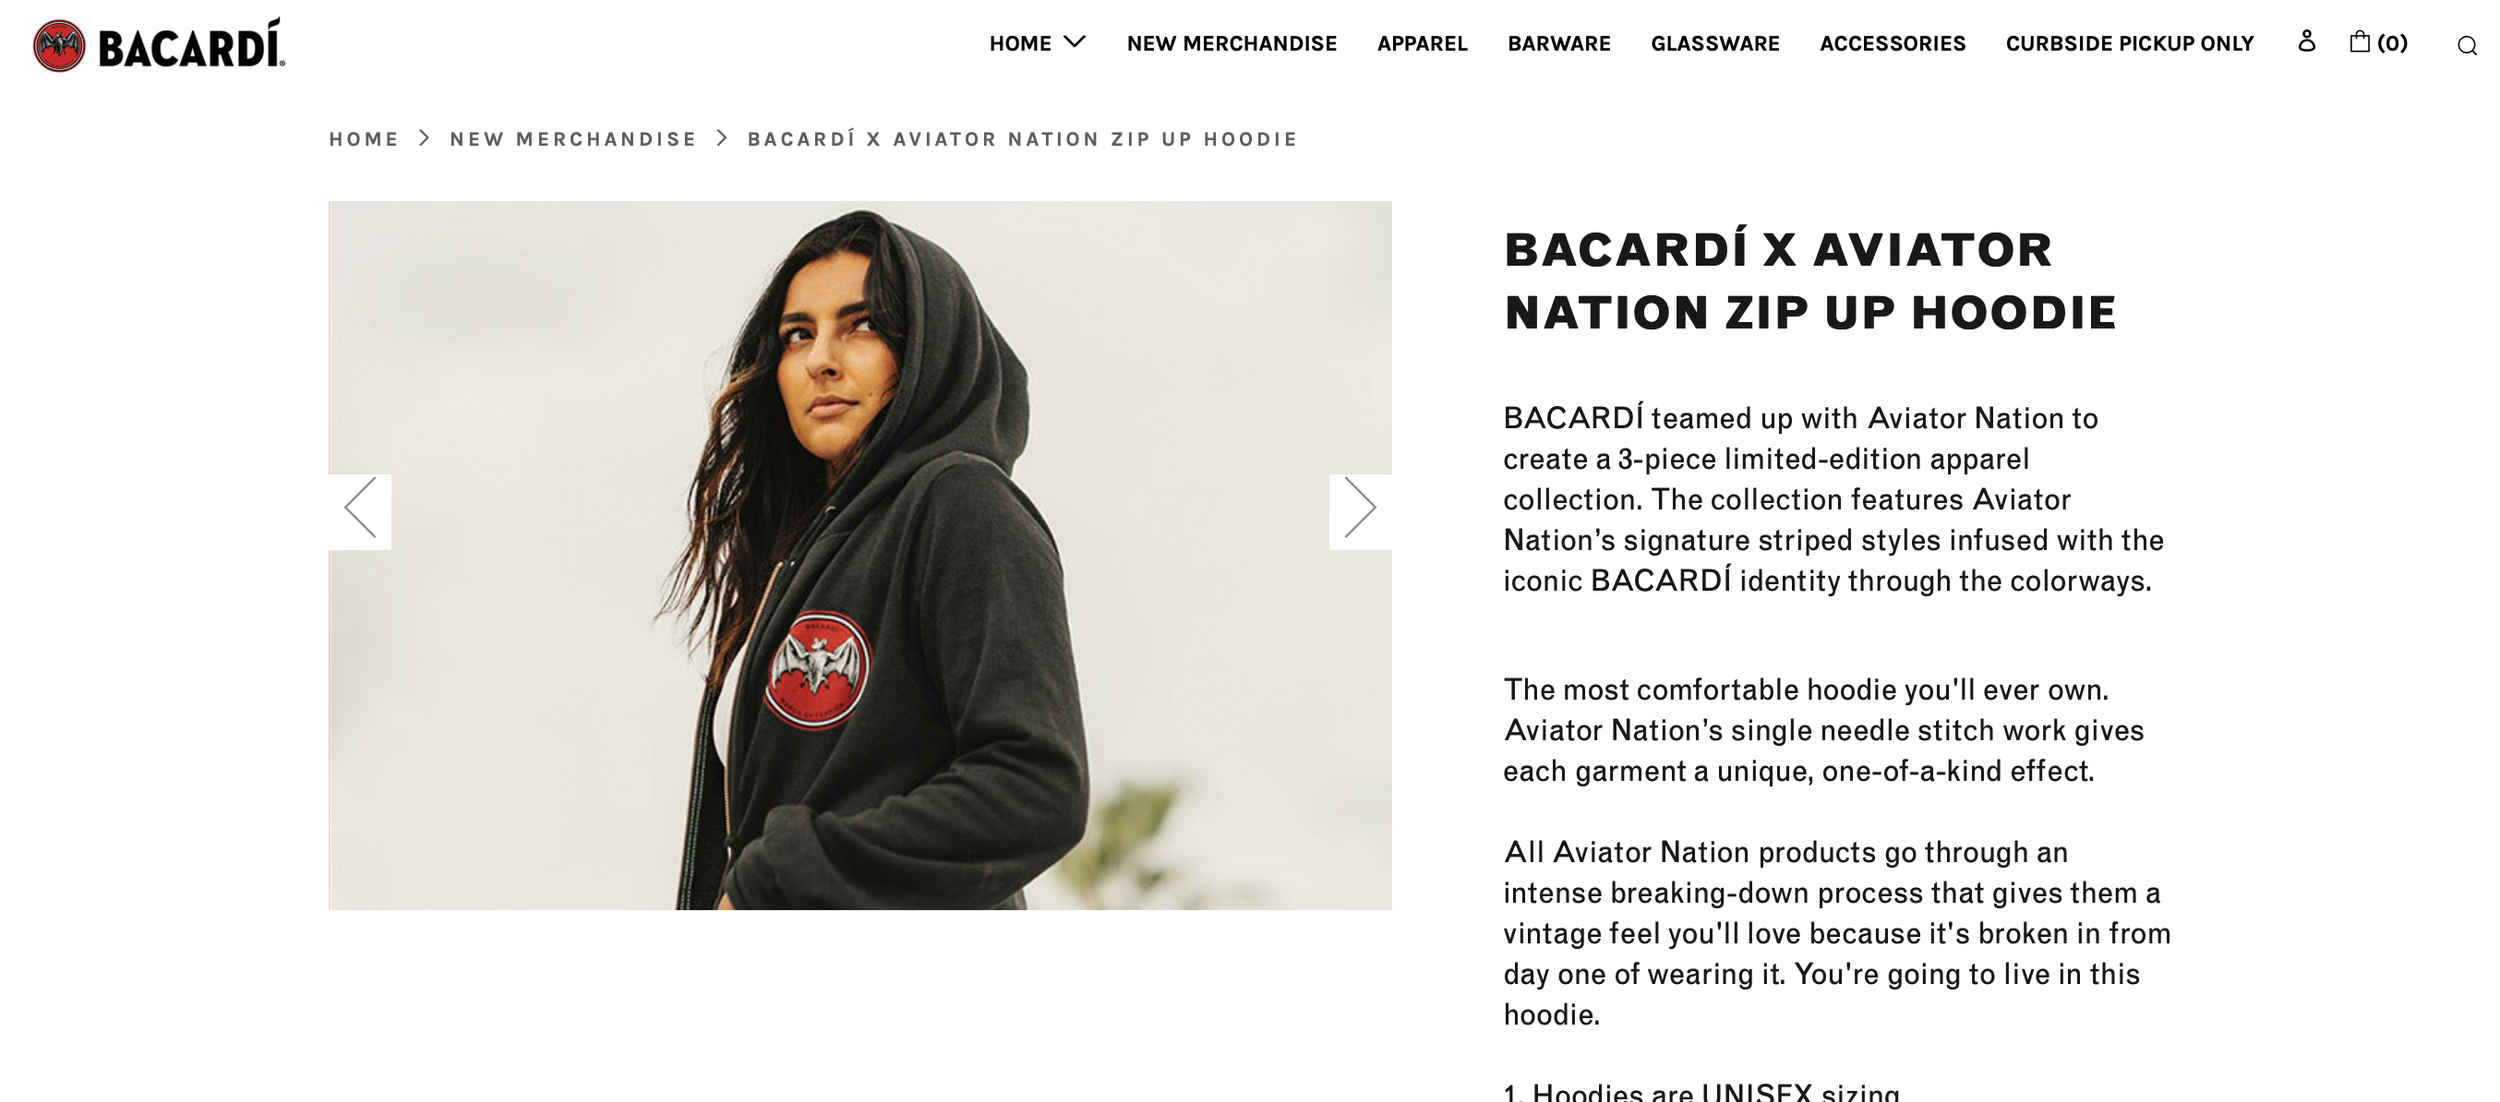Open the GLASSWARE category

[1715, 44]
